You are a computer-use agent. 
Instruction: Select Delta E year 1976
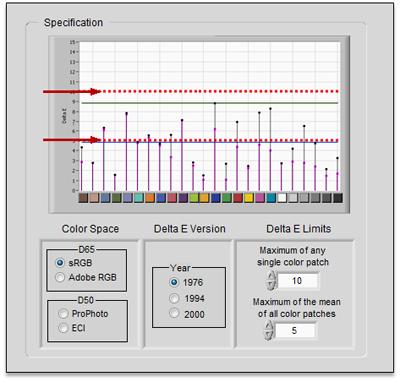point(174,282)
